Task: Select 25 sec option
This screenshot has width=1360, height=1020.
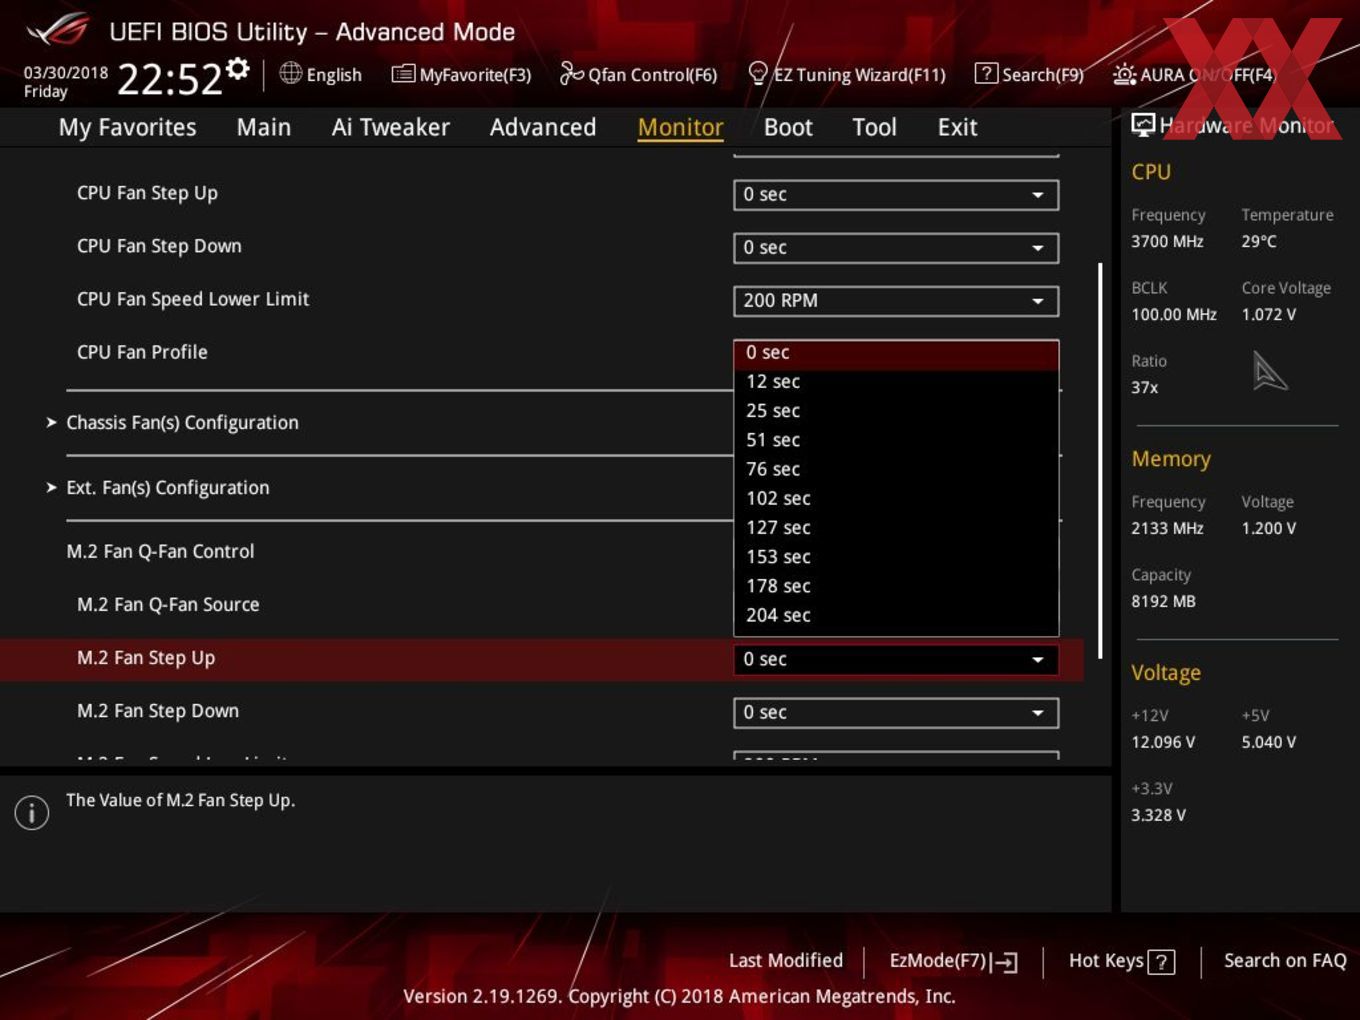Action: point(896,411)
